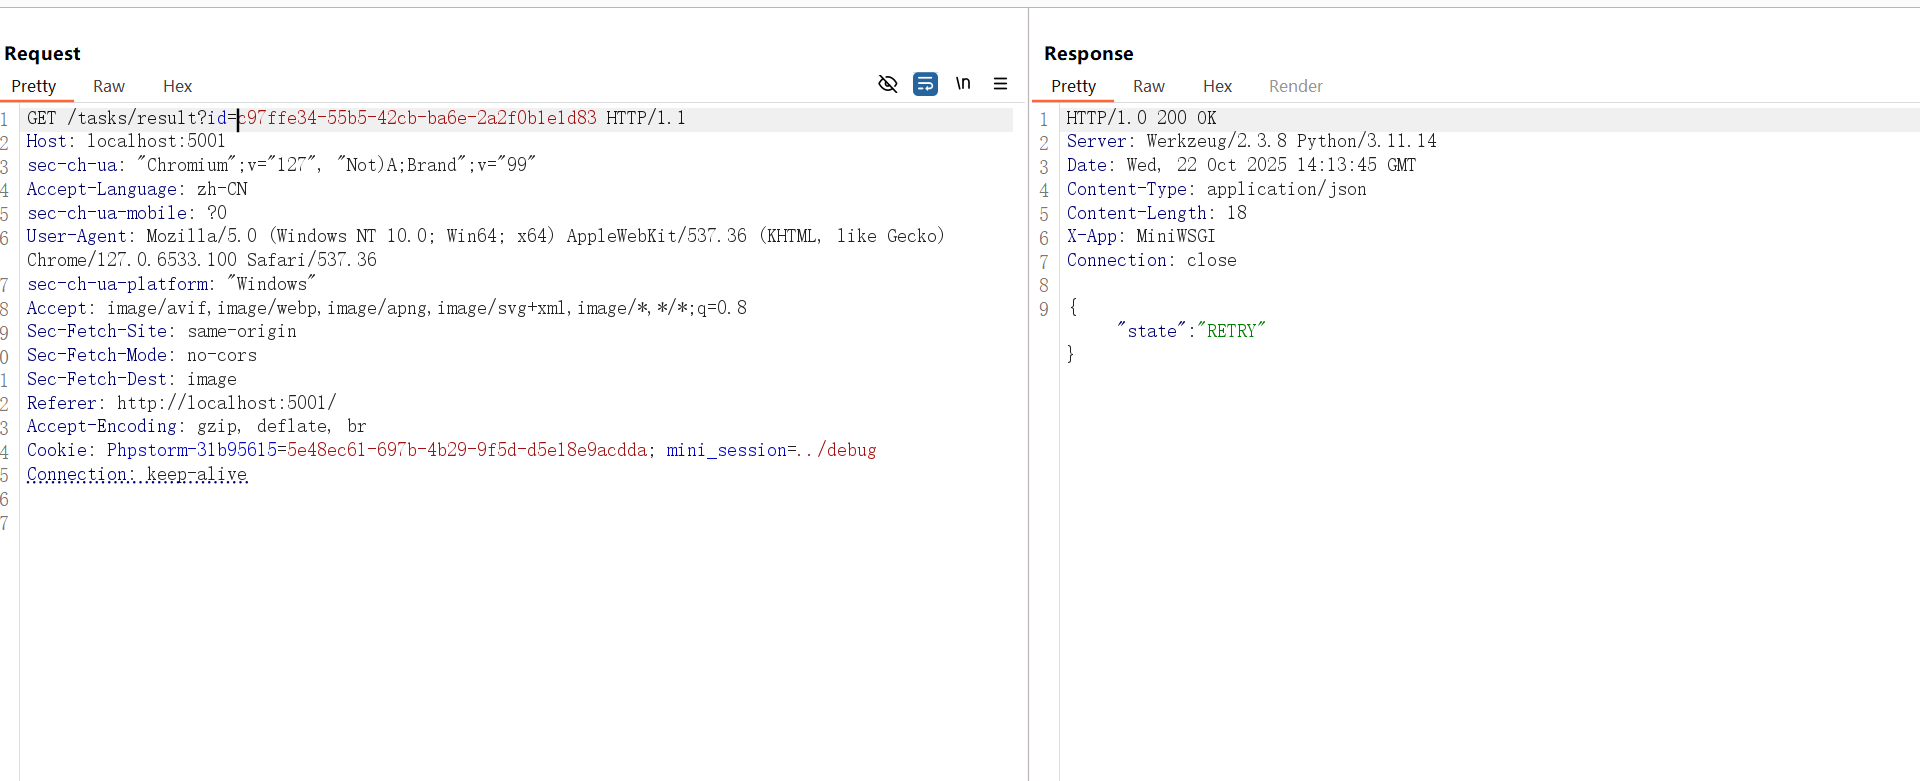Switch to the Request Raw tab
This screenshot has width=1920, height=781.
tap(108, 86)
